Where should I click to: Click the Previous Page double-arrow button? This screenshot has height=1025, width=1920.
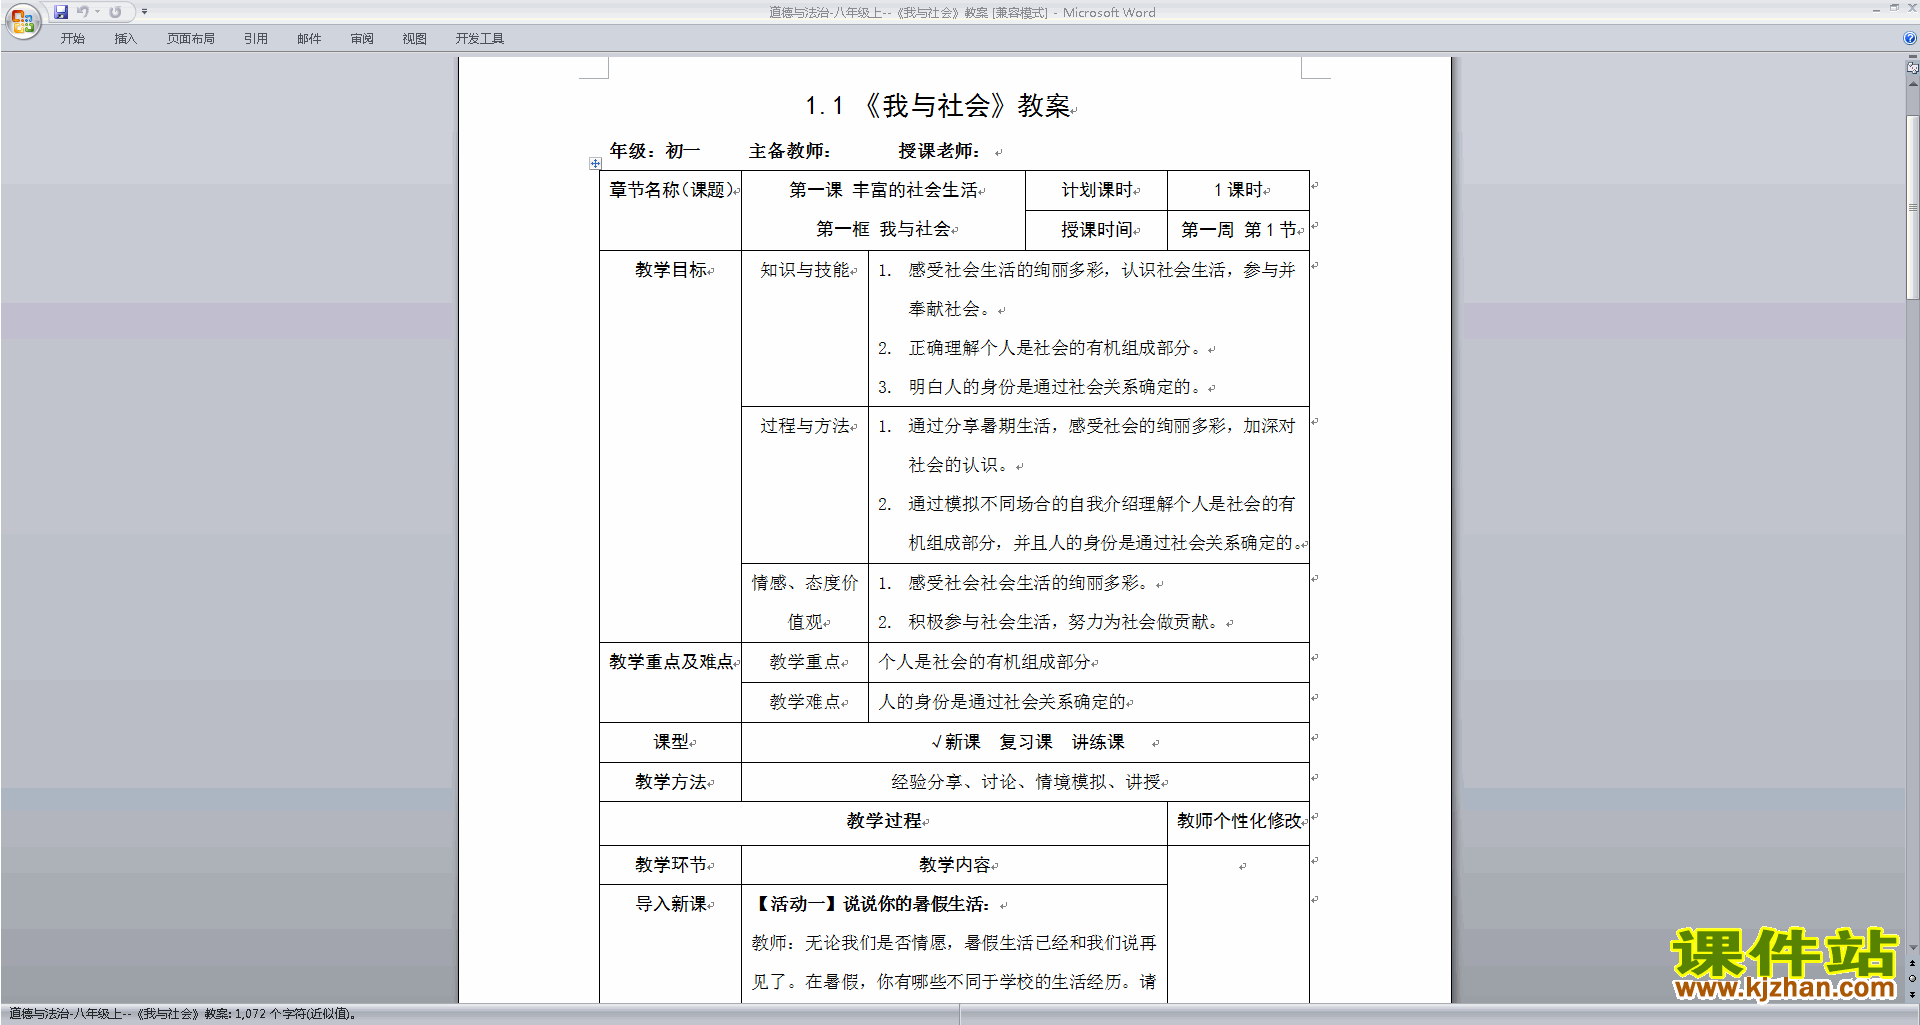coord(1913,963)
